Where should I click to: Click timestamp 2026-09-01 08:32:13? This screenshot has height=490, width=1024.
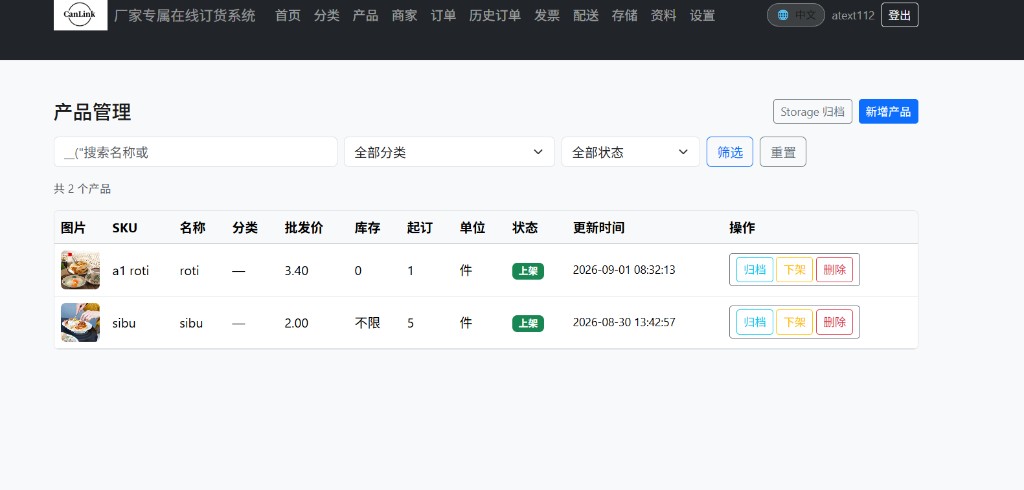tap(624, 270)
